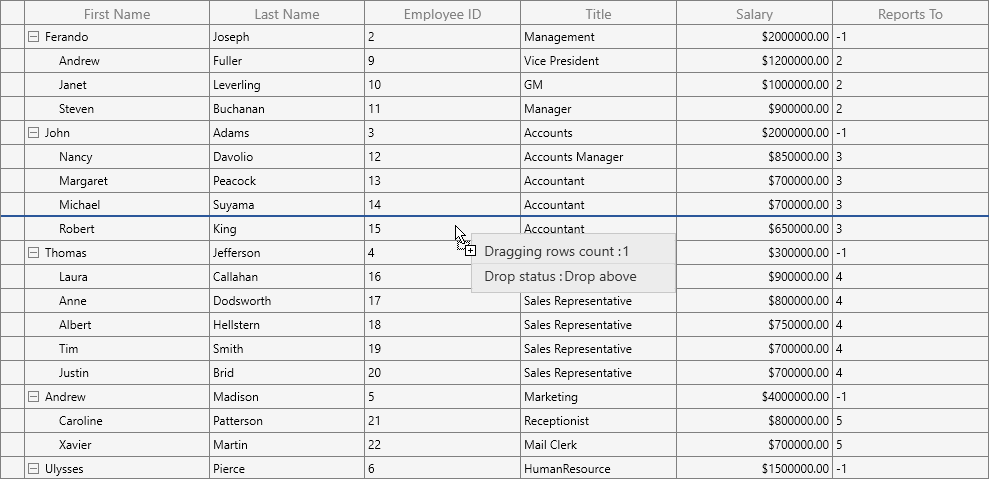Click the $1500000.00 salary cell
Screen dimensions: 989x479
pos(754,468)
